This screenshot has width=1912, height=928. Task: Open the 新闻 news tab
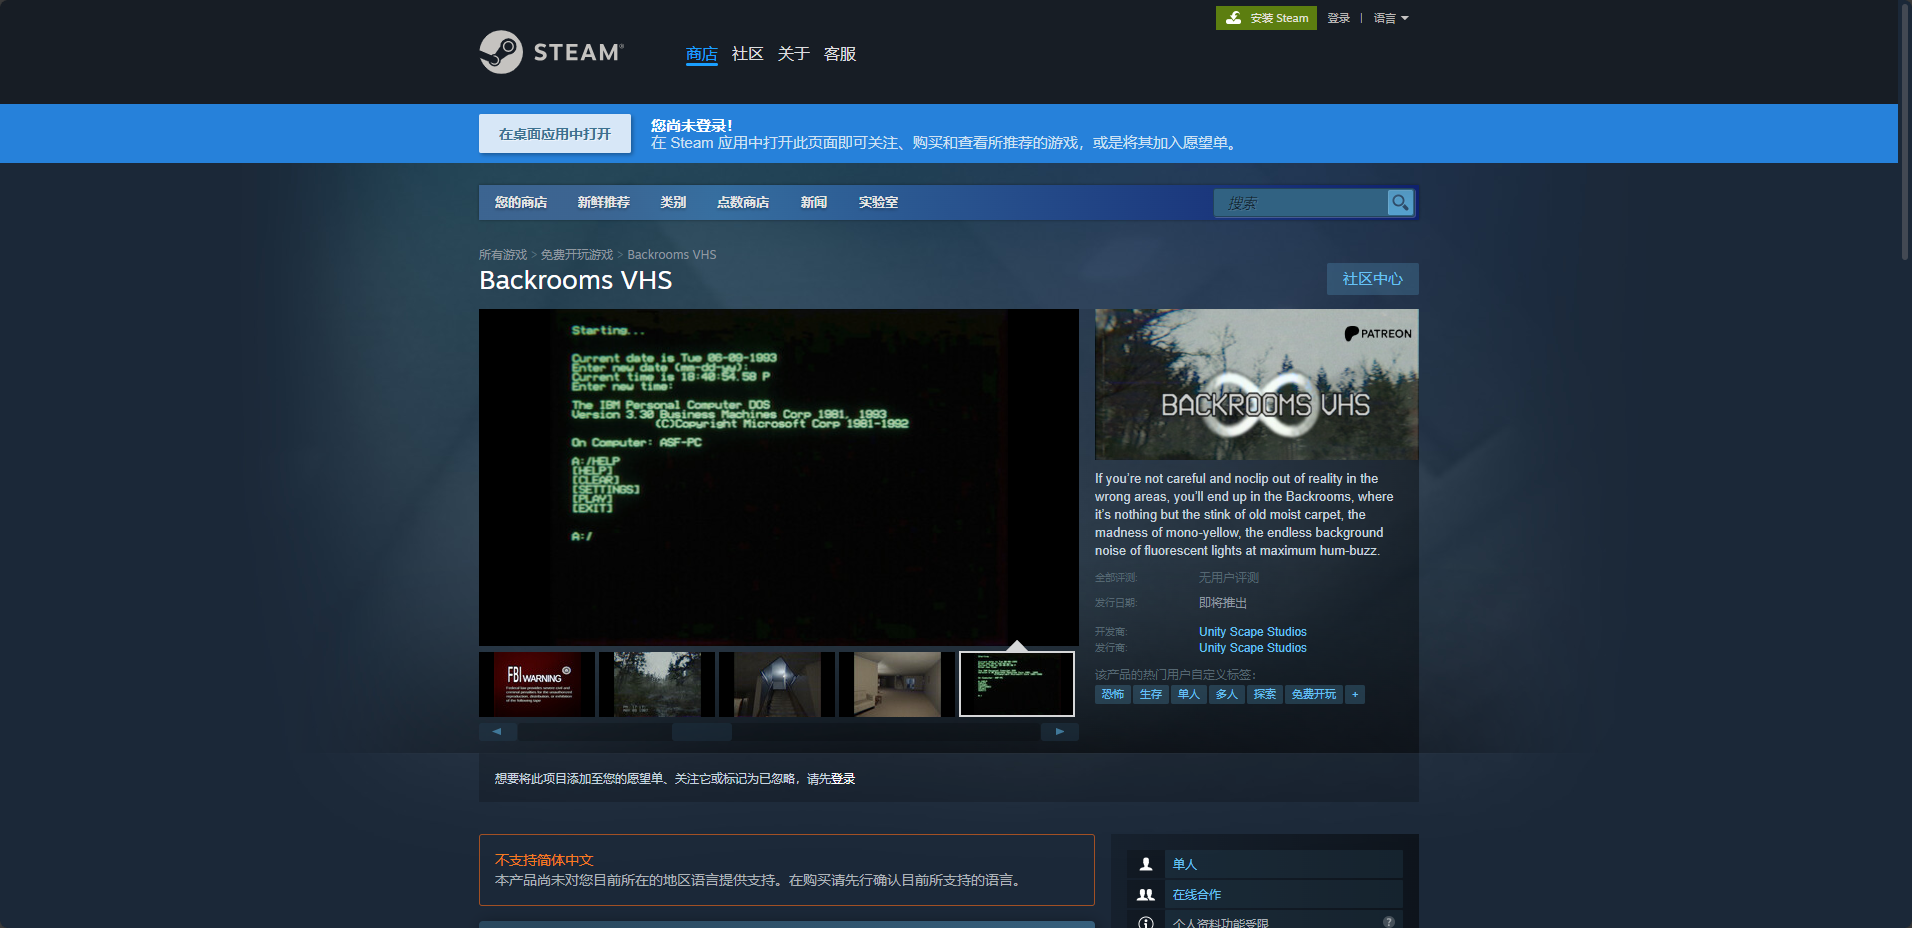(814, 202)
